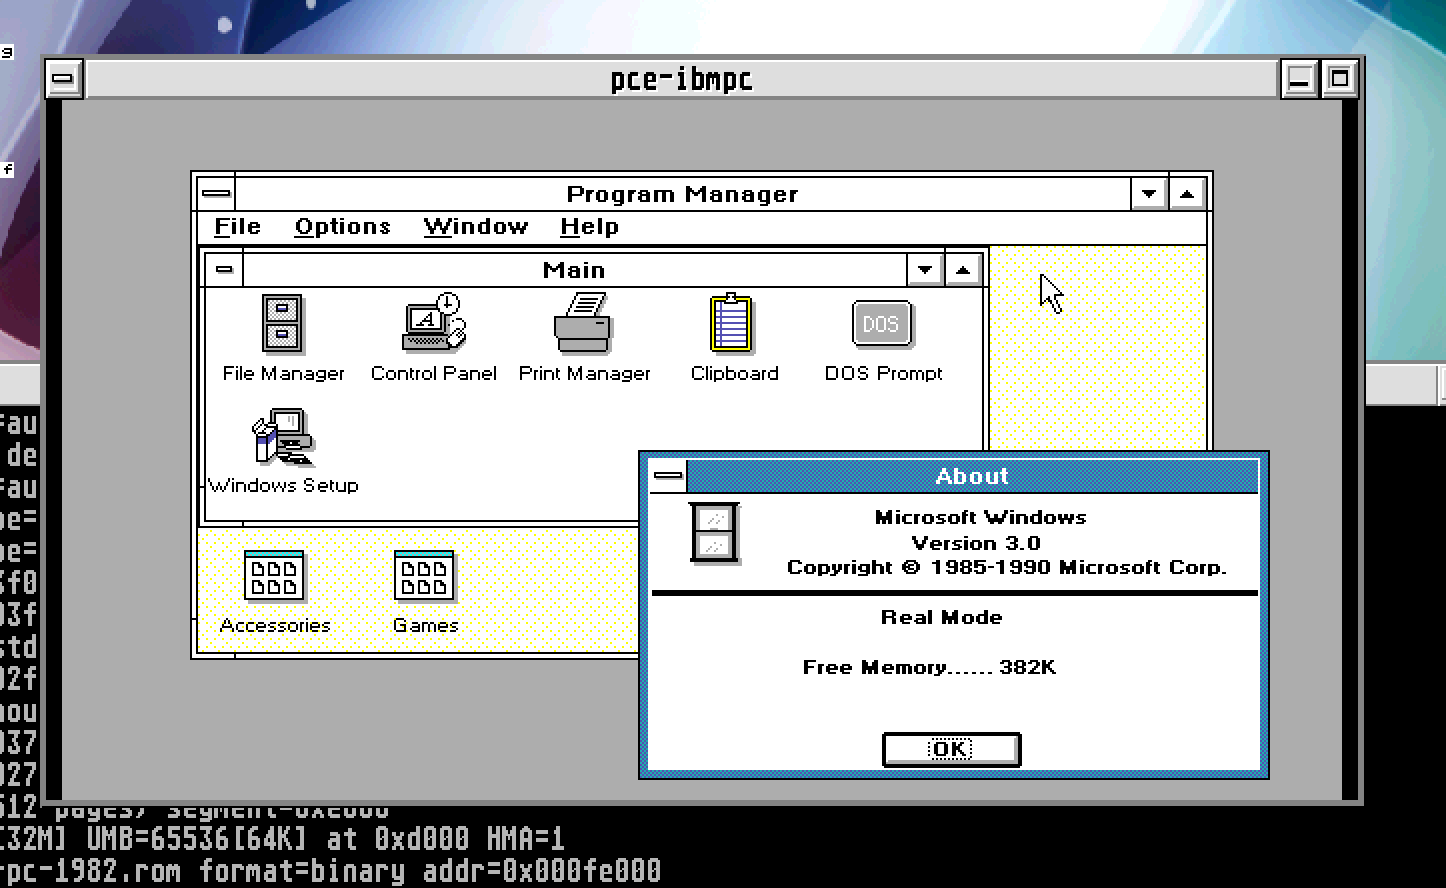This screenshot has height=888, width=1446.
Task: Open the Program Manager control menu box
Action: click(216, 193)
